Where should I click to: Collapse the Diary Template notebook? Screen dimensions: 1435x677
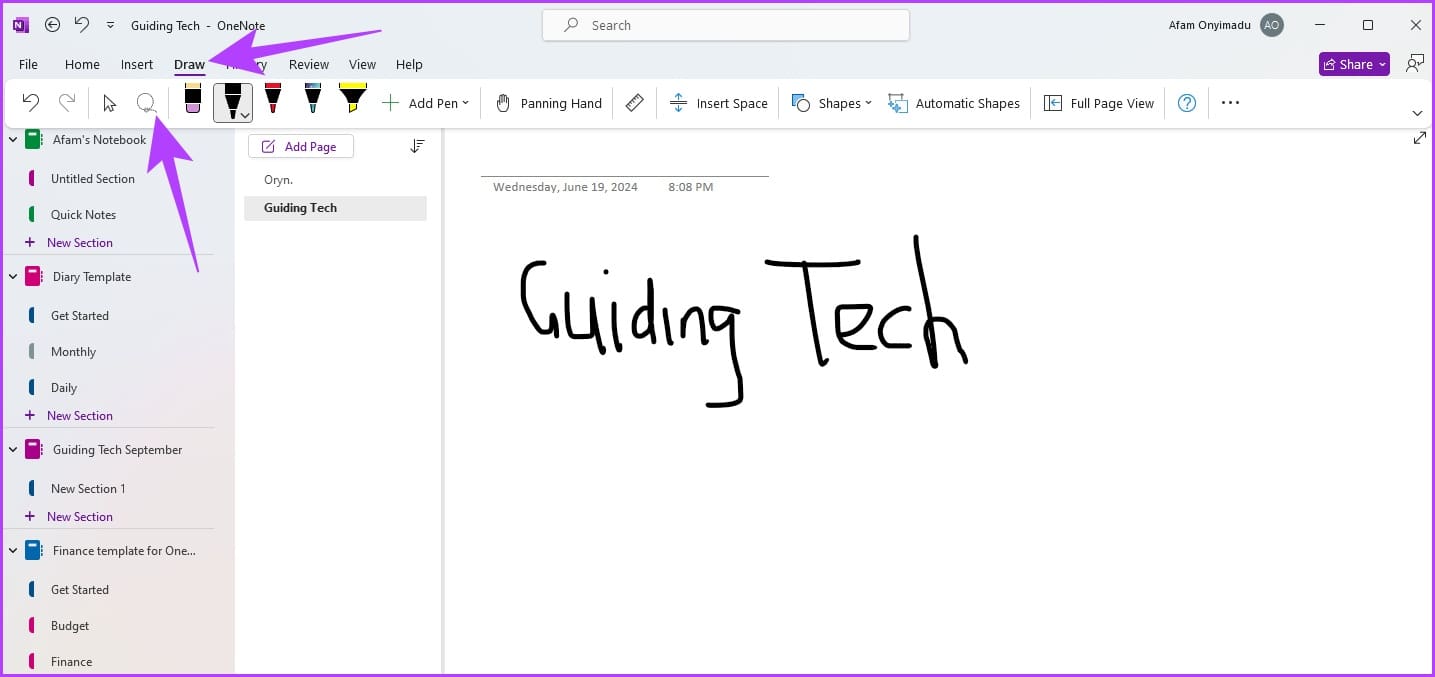13,276
